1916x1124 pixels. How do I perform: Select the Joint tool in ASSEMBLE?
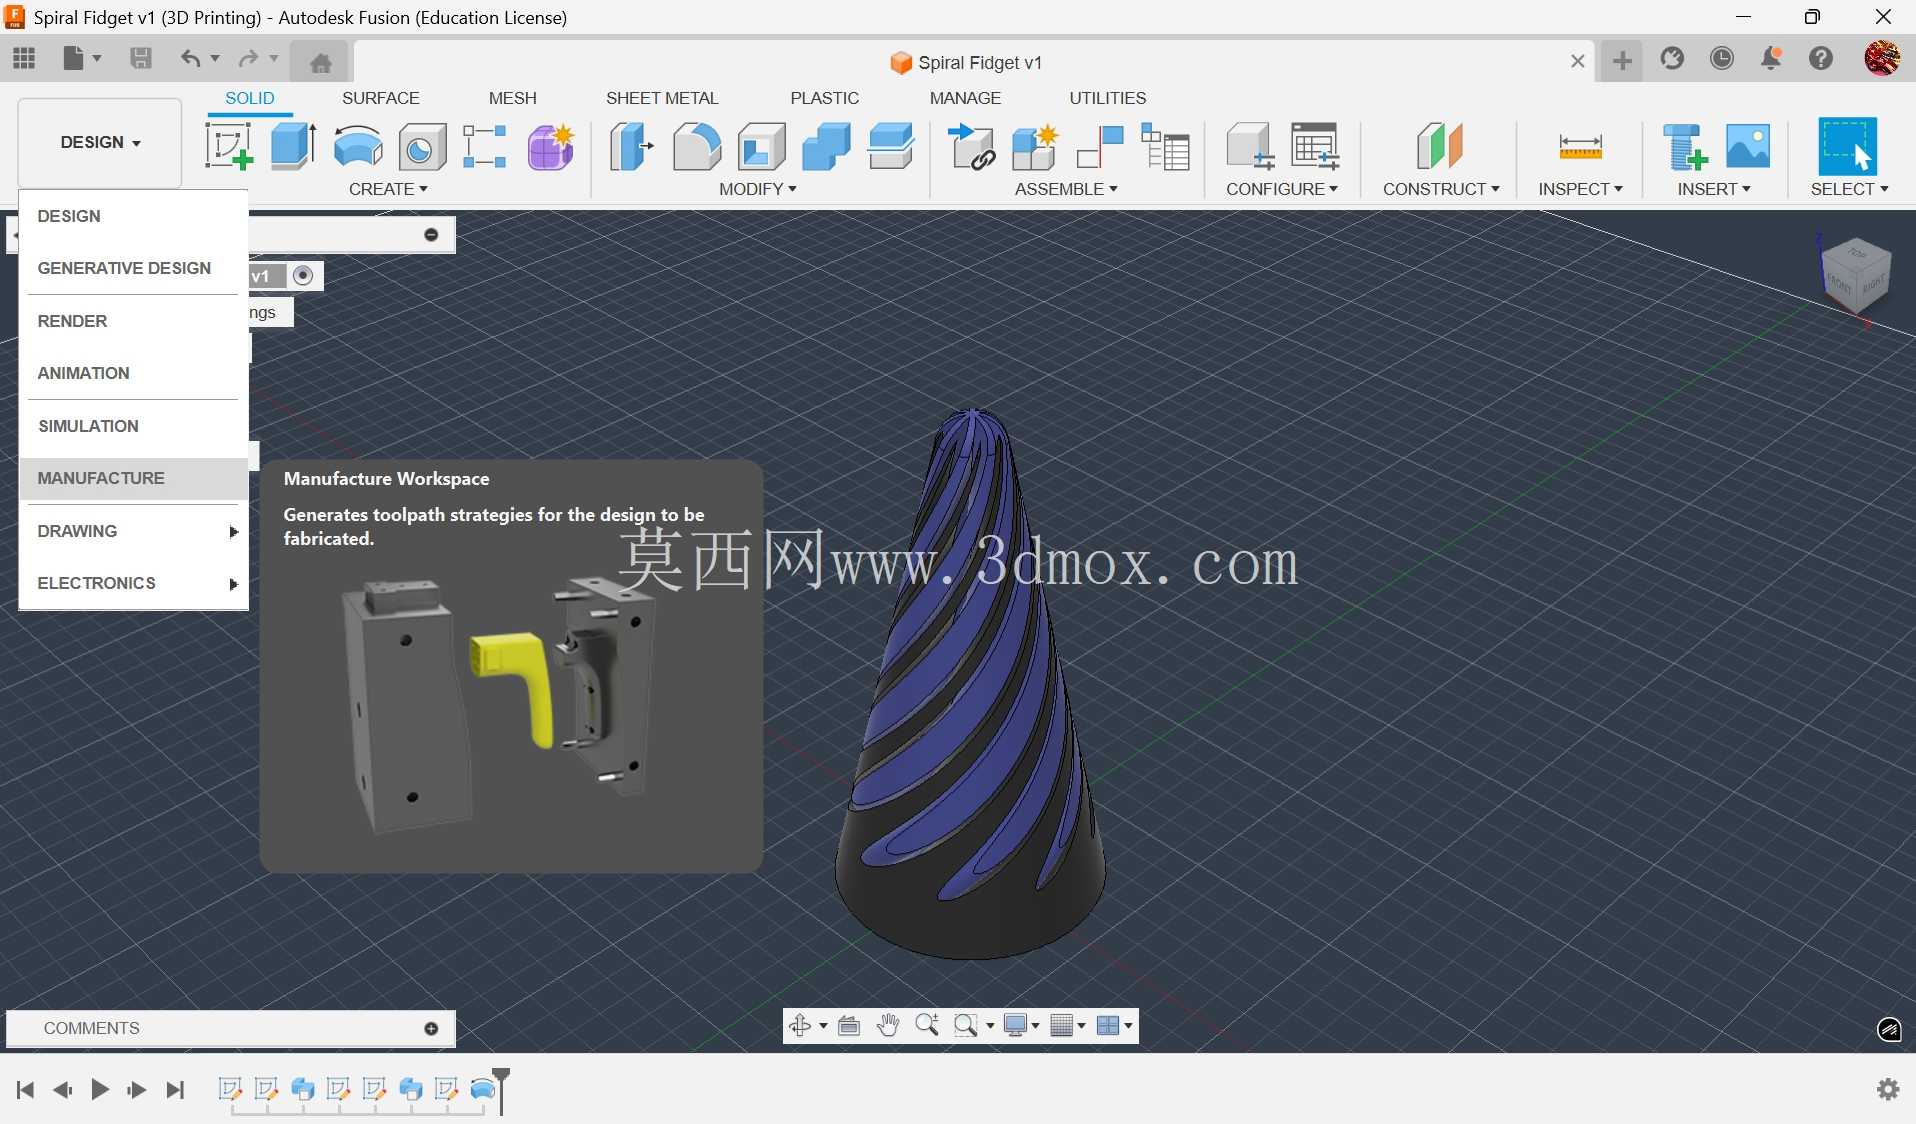[x=1100, y=146]
